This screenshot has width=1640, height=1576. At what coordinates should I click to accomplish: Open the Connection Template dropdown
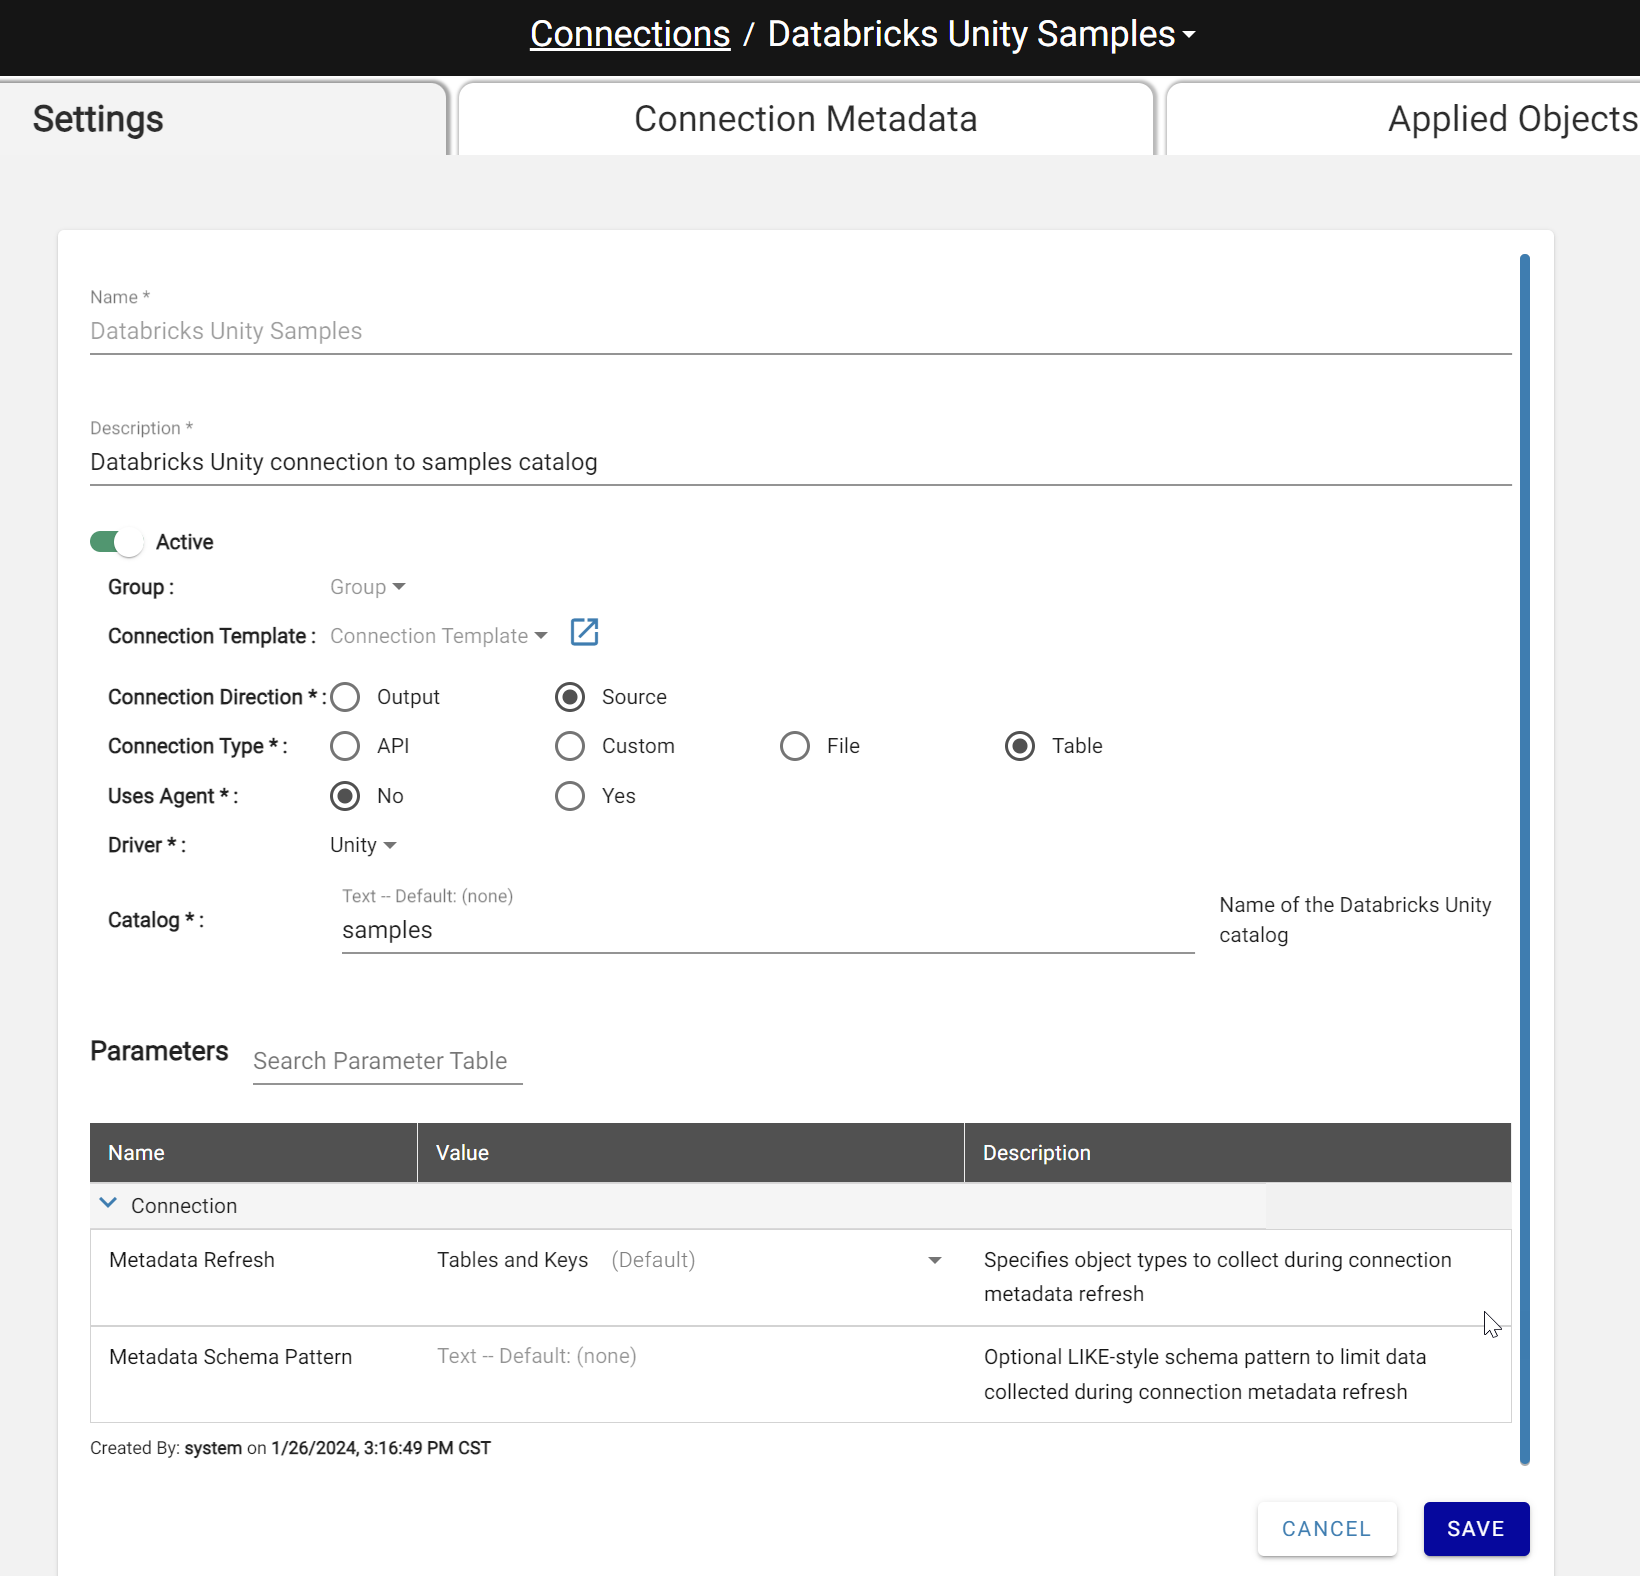438,636
